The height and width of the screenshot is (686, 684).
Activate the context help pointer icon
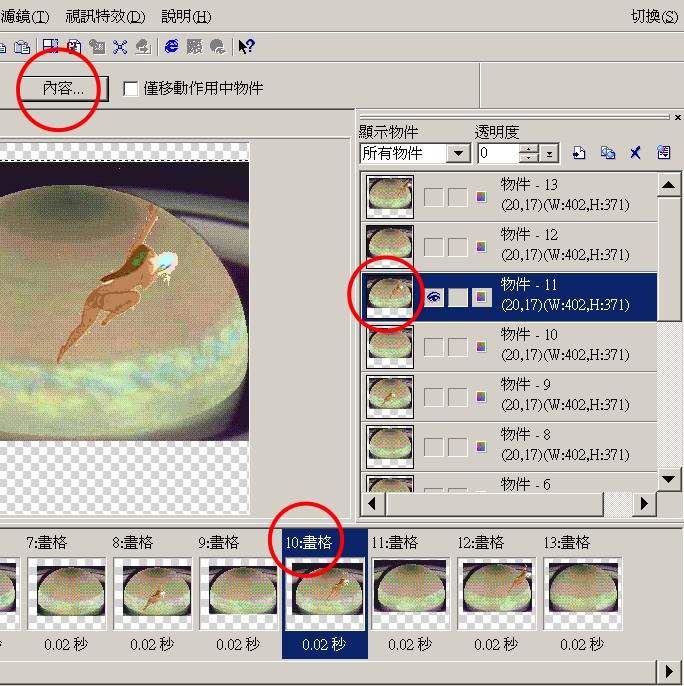click(246, 46)
